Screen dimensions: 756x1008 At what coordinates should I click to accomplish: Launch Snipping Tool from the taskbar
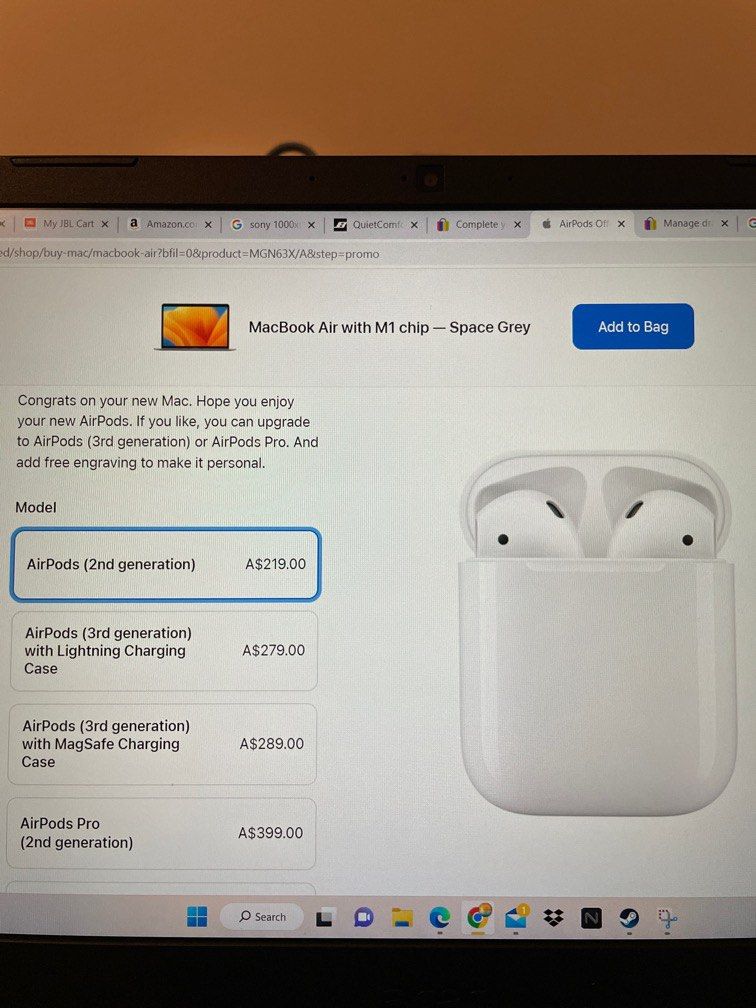[667, 918]
